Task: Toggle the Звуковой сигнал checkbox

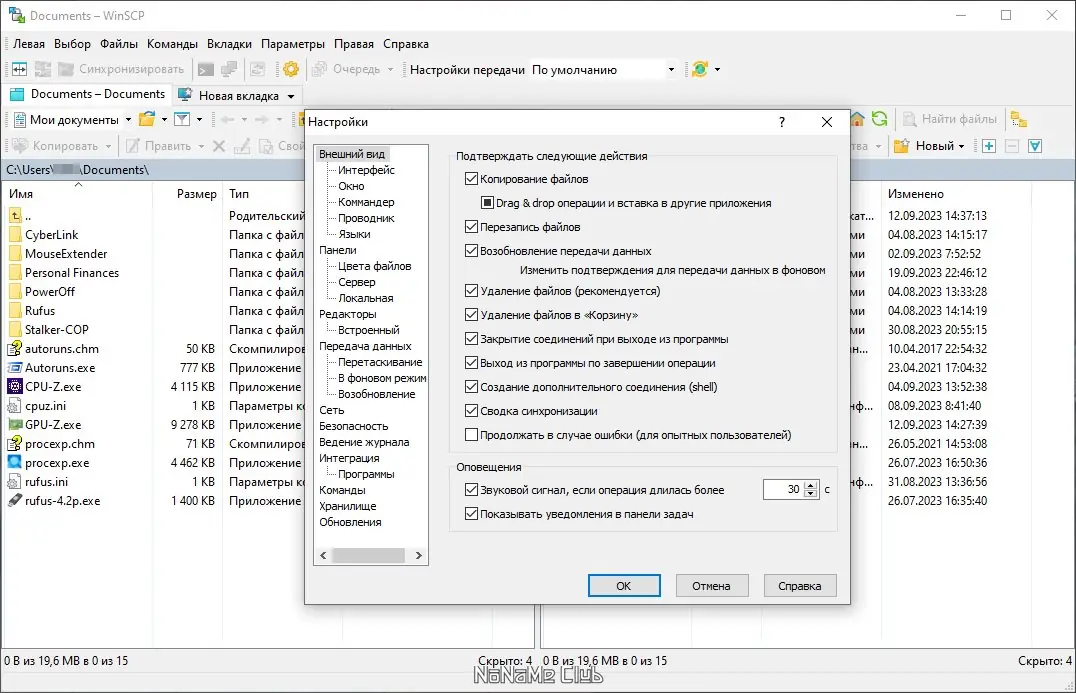Action: point(471,490)
